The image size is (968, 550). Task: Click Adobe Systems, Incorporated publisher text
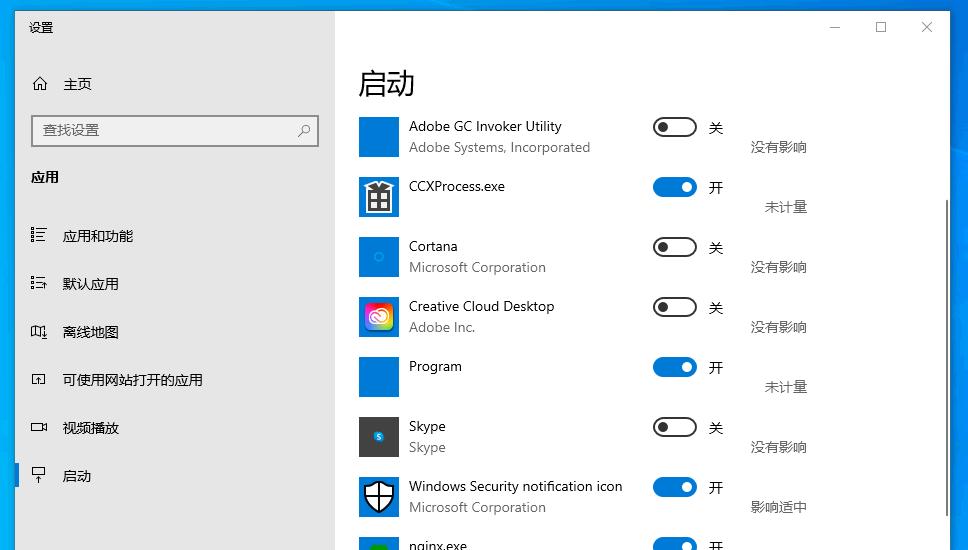(x=499, y=148)
